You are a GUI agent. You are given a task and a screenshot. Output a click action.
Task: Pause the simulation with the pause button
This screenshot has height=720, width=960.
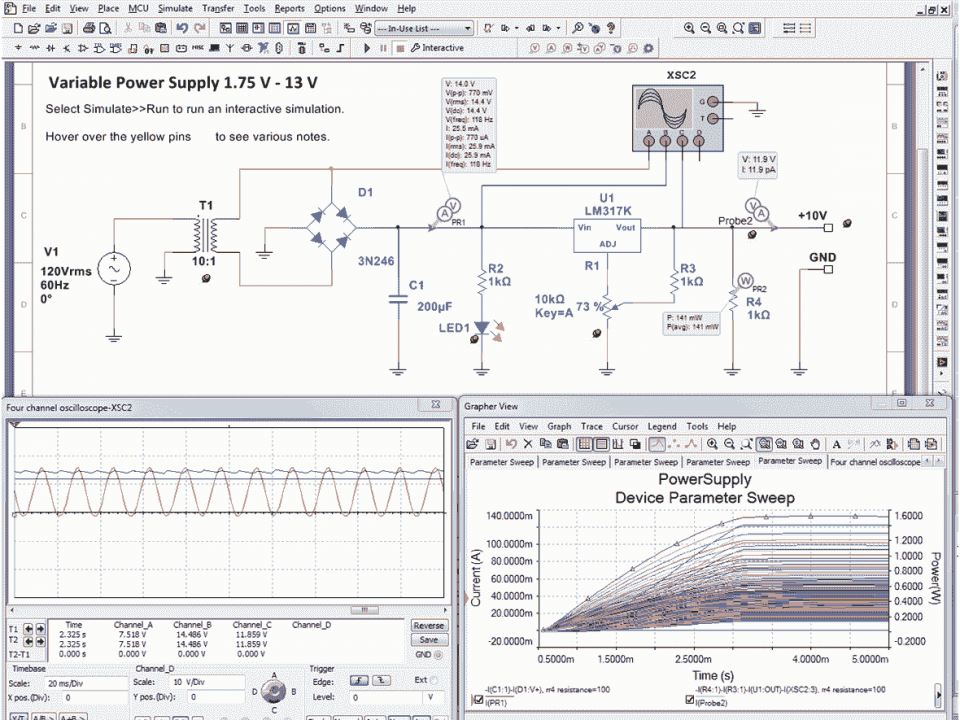click(383, 48)
